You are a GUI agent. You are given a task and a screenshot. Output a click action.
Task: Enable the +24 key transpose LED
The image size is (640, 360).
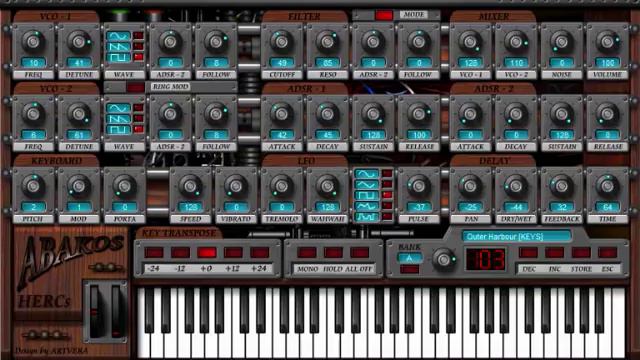[260, 252]
